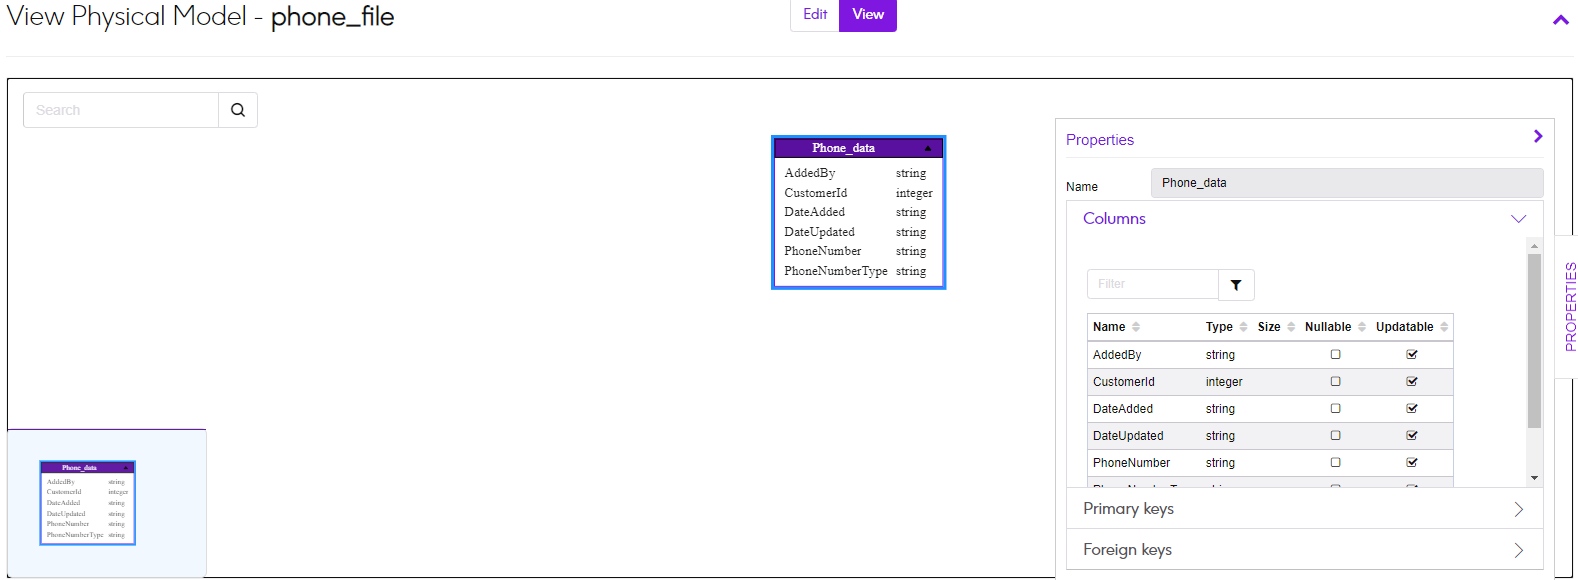Toggle Updatable checkbox for DateAdded

[1412, 408]
